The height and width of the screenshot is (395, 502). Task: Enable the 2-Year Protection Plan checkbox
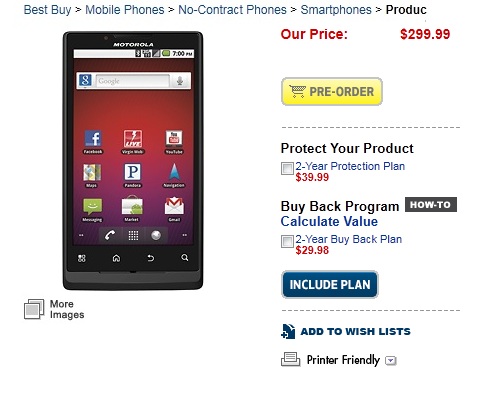[x=287, y=168]
